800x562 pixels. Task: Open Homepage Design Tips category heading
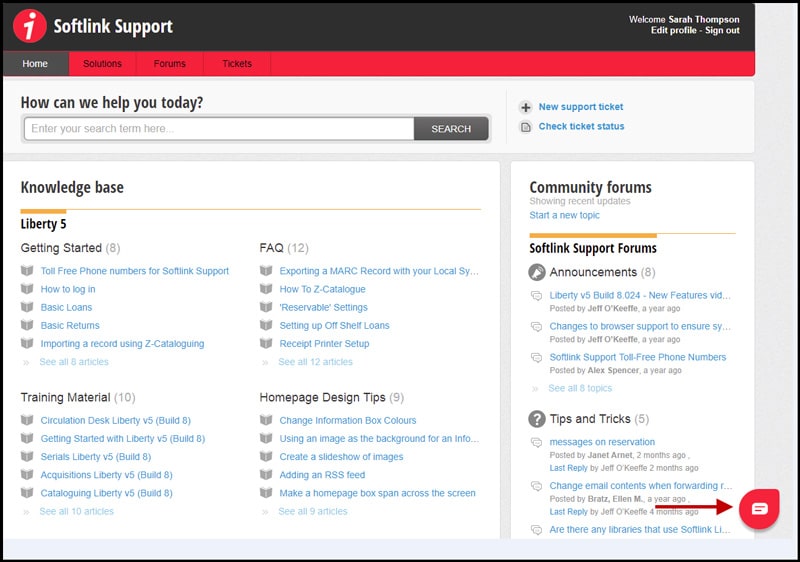click(x=322, y=398)
